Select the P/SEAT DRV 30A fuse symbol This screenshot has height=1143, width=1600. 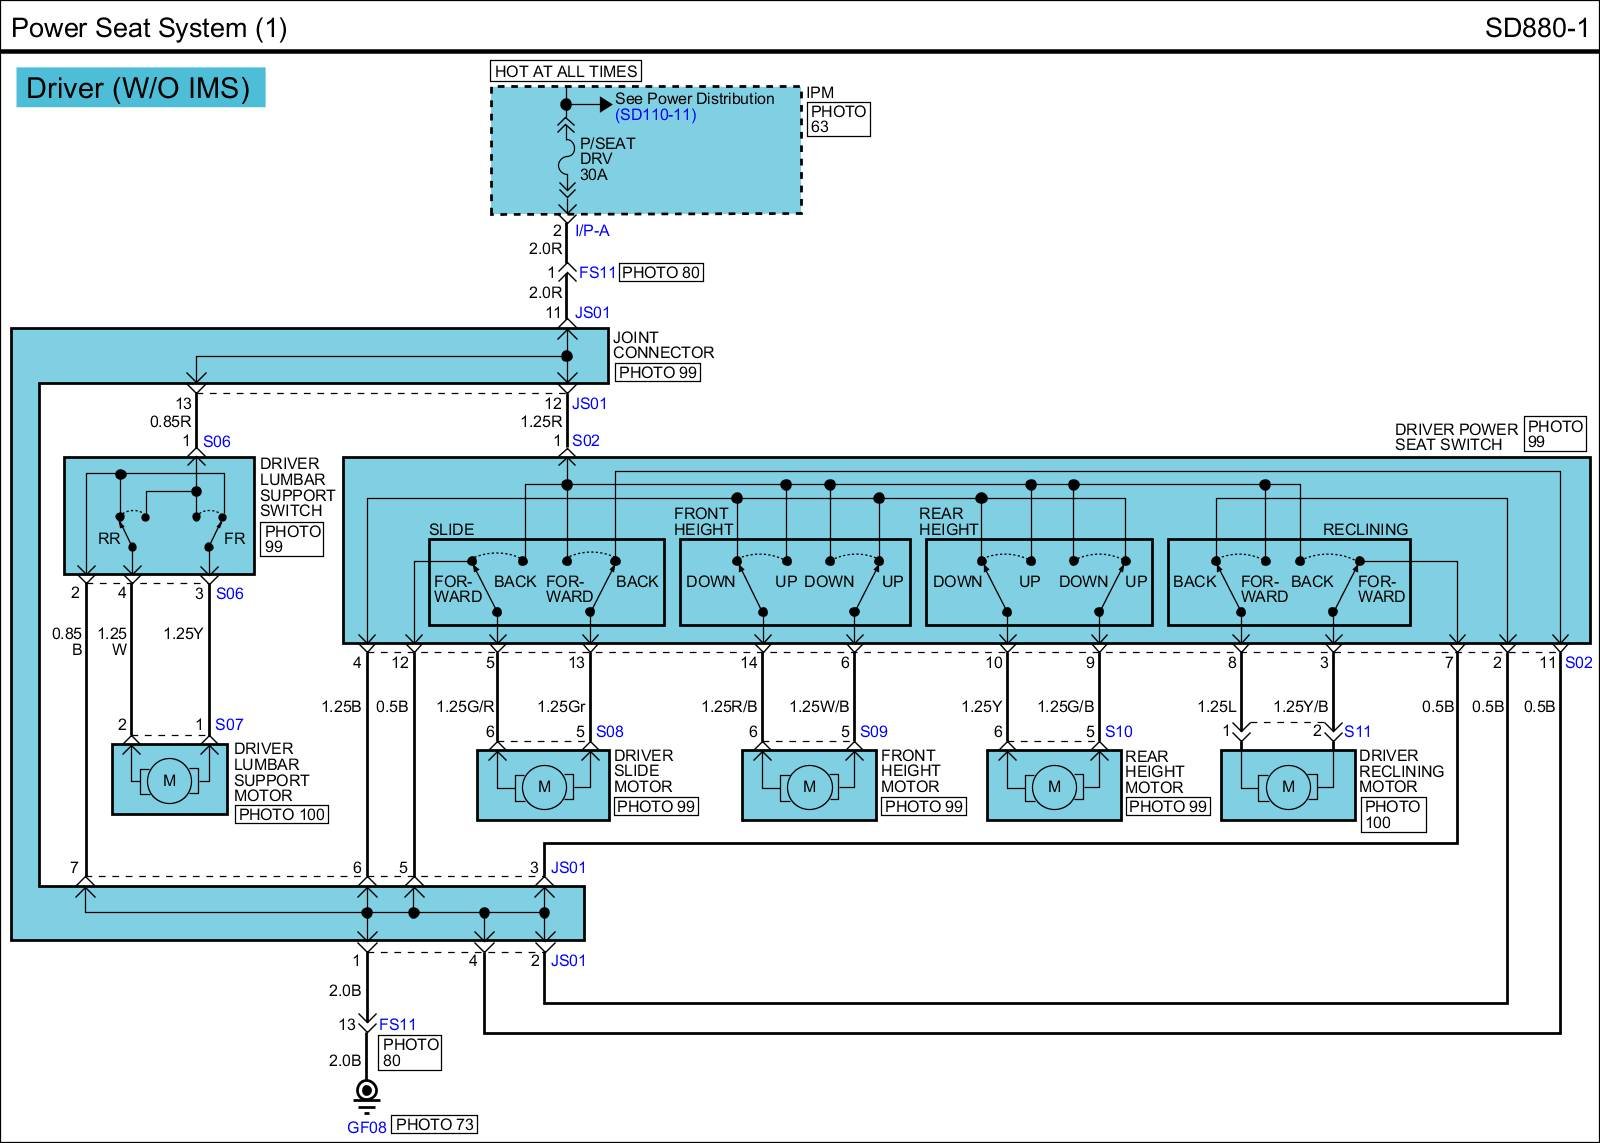point(567,159)
